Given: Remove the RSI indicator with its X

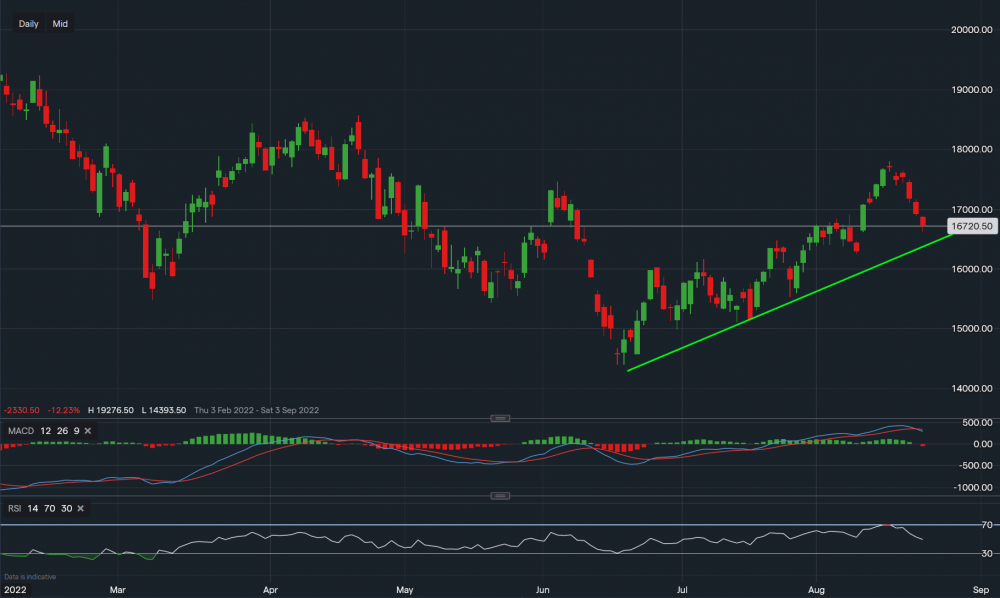Looking at the screenshot, I should pos(83,509).
